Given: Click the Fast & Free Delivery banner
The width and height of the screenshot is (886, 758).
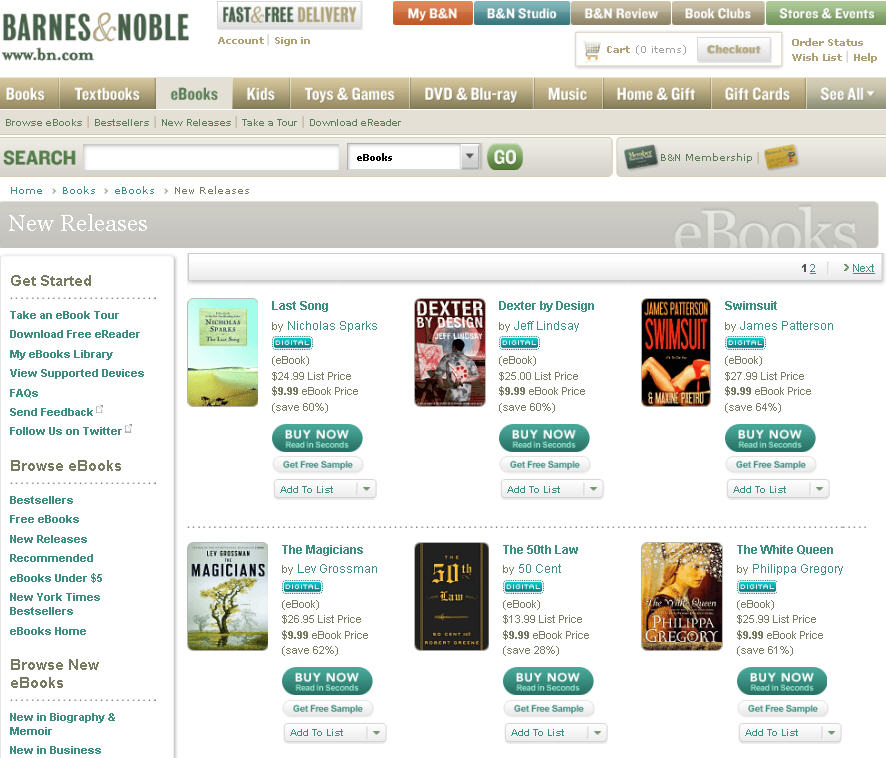Looking at the screenshot, I should pyautogui.click(x=289, y=15).
